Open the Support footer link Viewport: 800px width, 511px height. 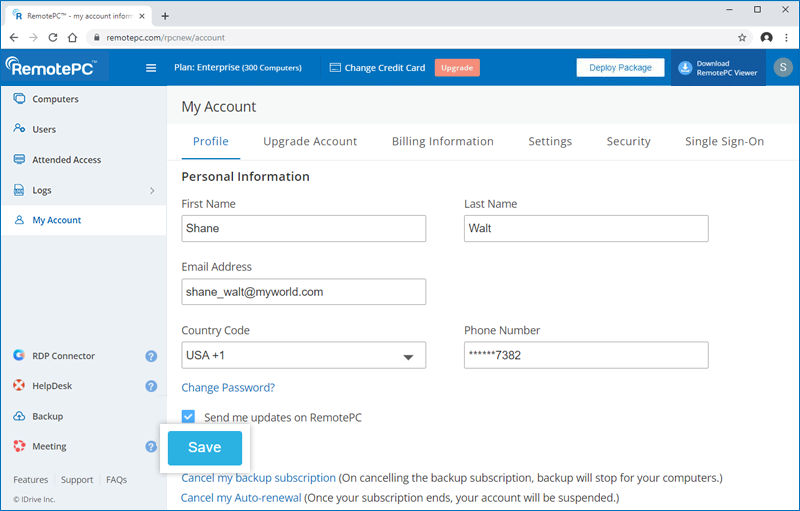(77, 480)
